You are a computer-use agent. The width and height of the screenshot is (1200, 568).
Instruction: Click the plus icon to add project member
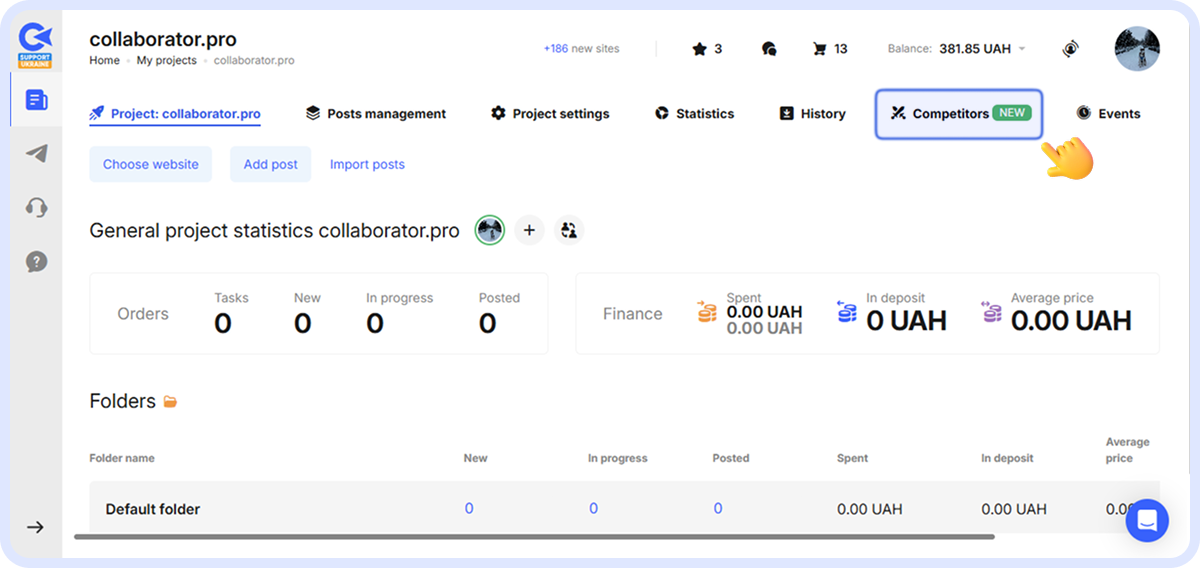click(x=529, y=231)
